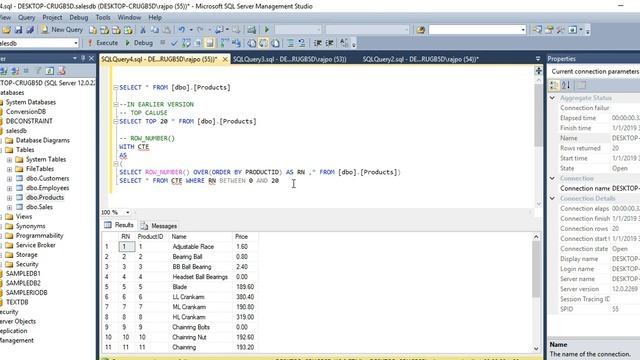Viewport: 640px width, 360px height.
Task: Collapse the SELECT TOP 20 code block
Action: click(116, 121)
